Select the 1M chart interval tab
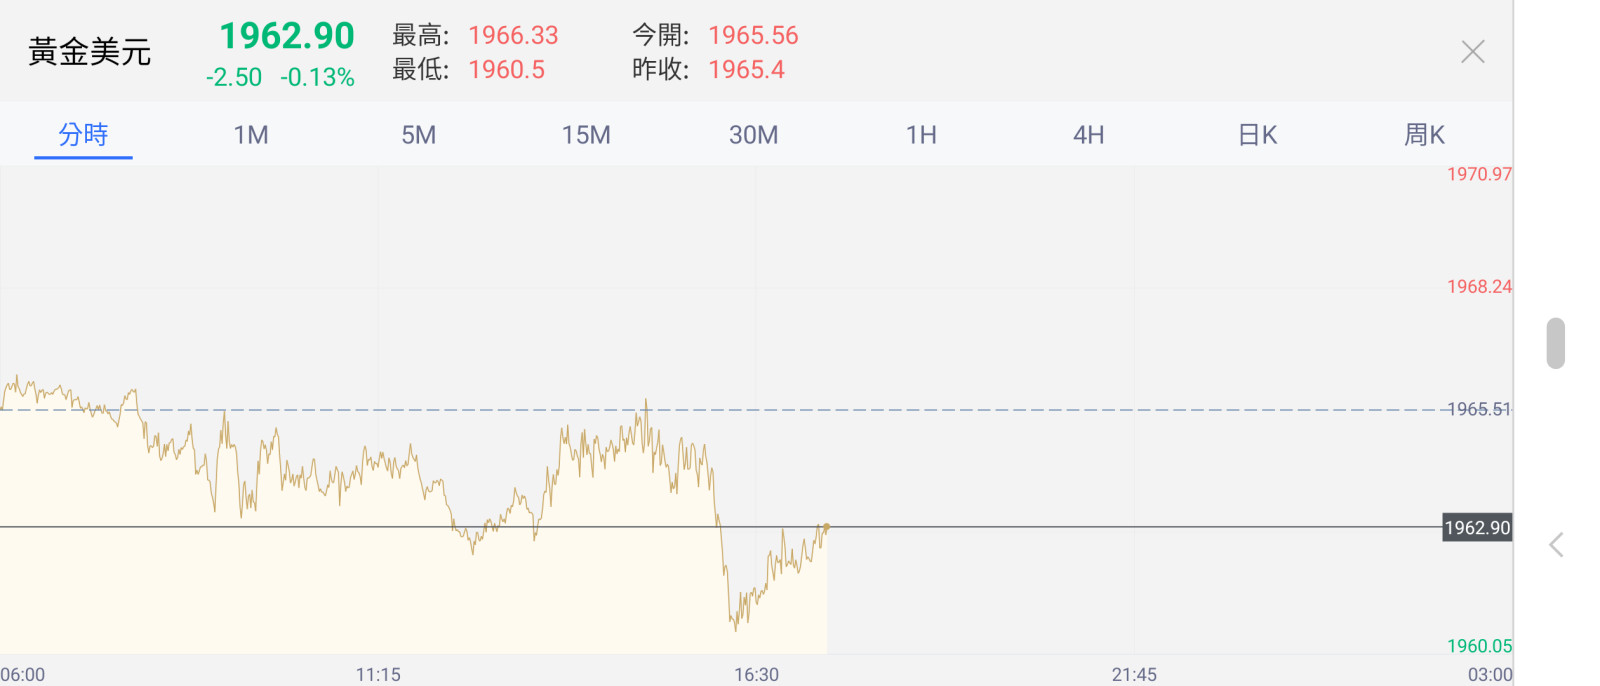Image resolution: width=1600 pixels, height=686 pixels. coord(251,135)
